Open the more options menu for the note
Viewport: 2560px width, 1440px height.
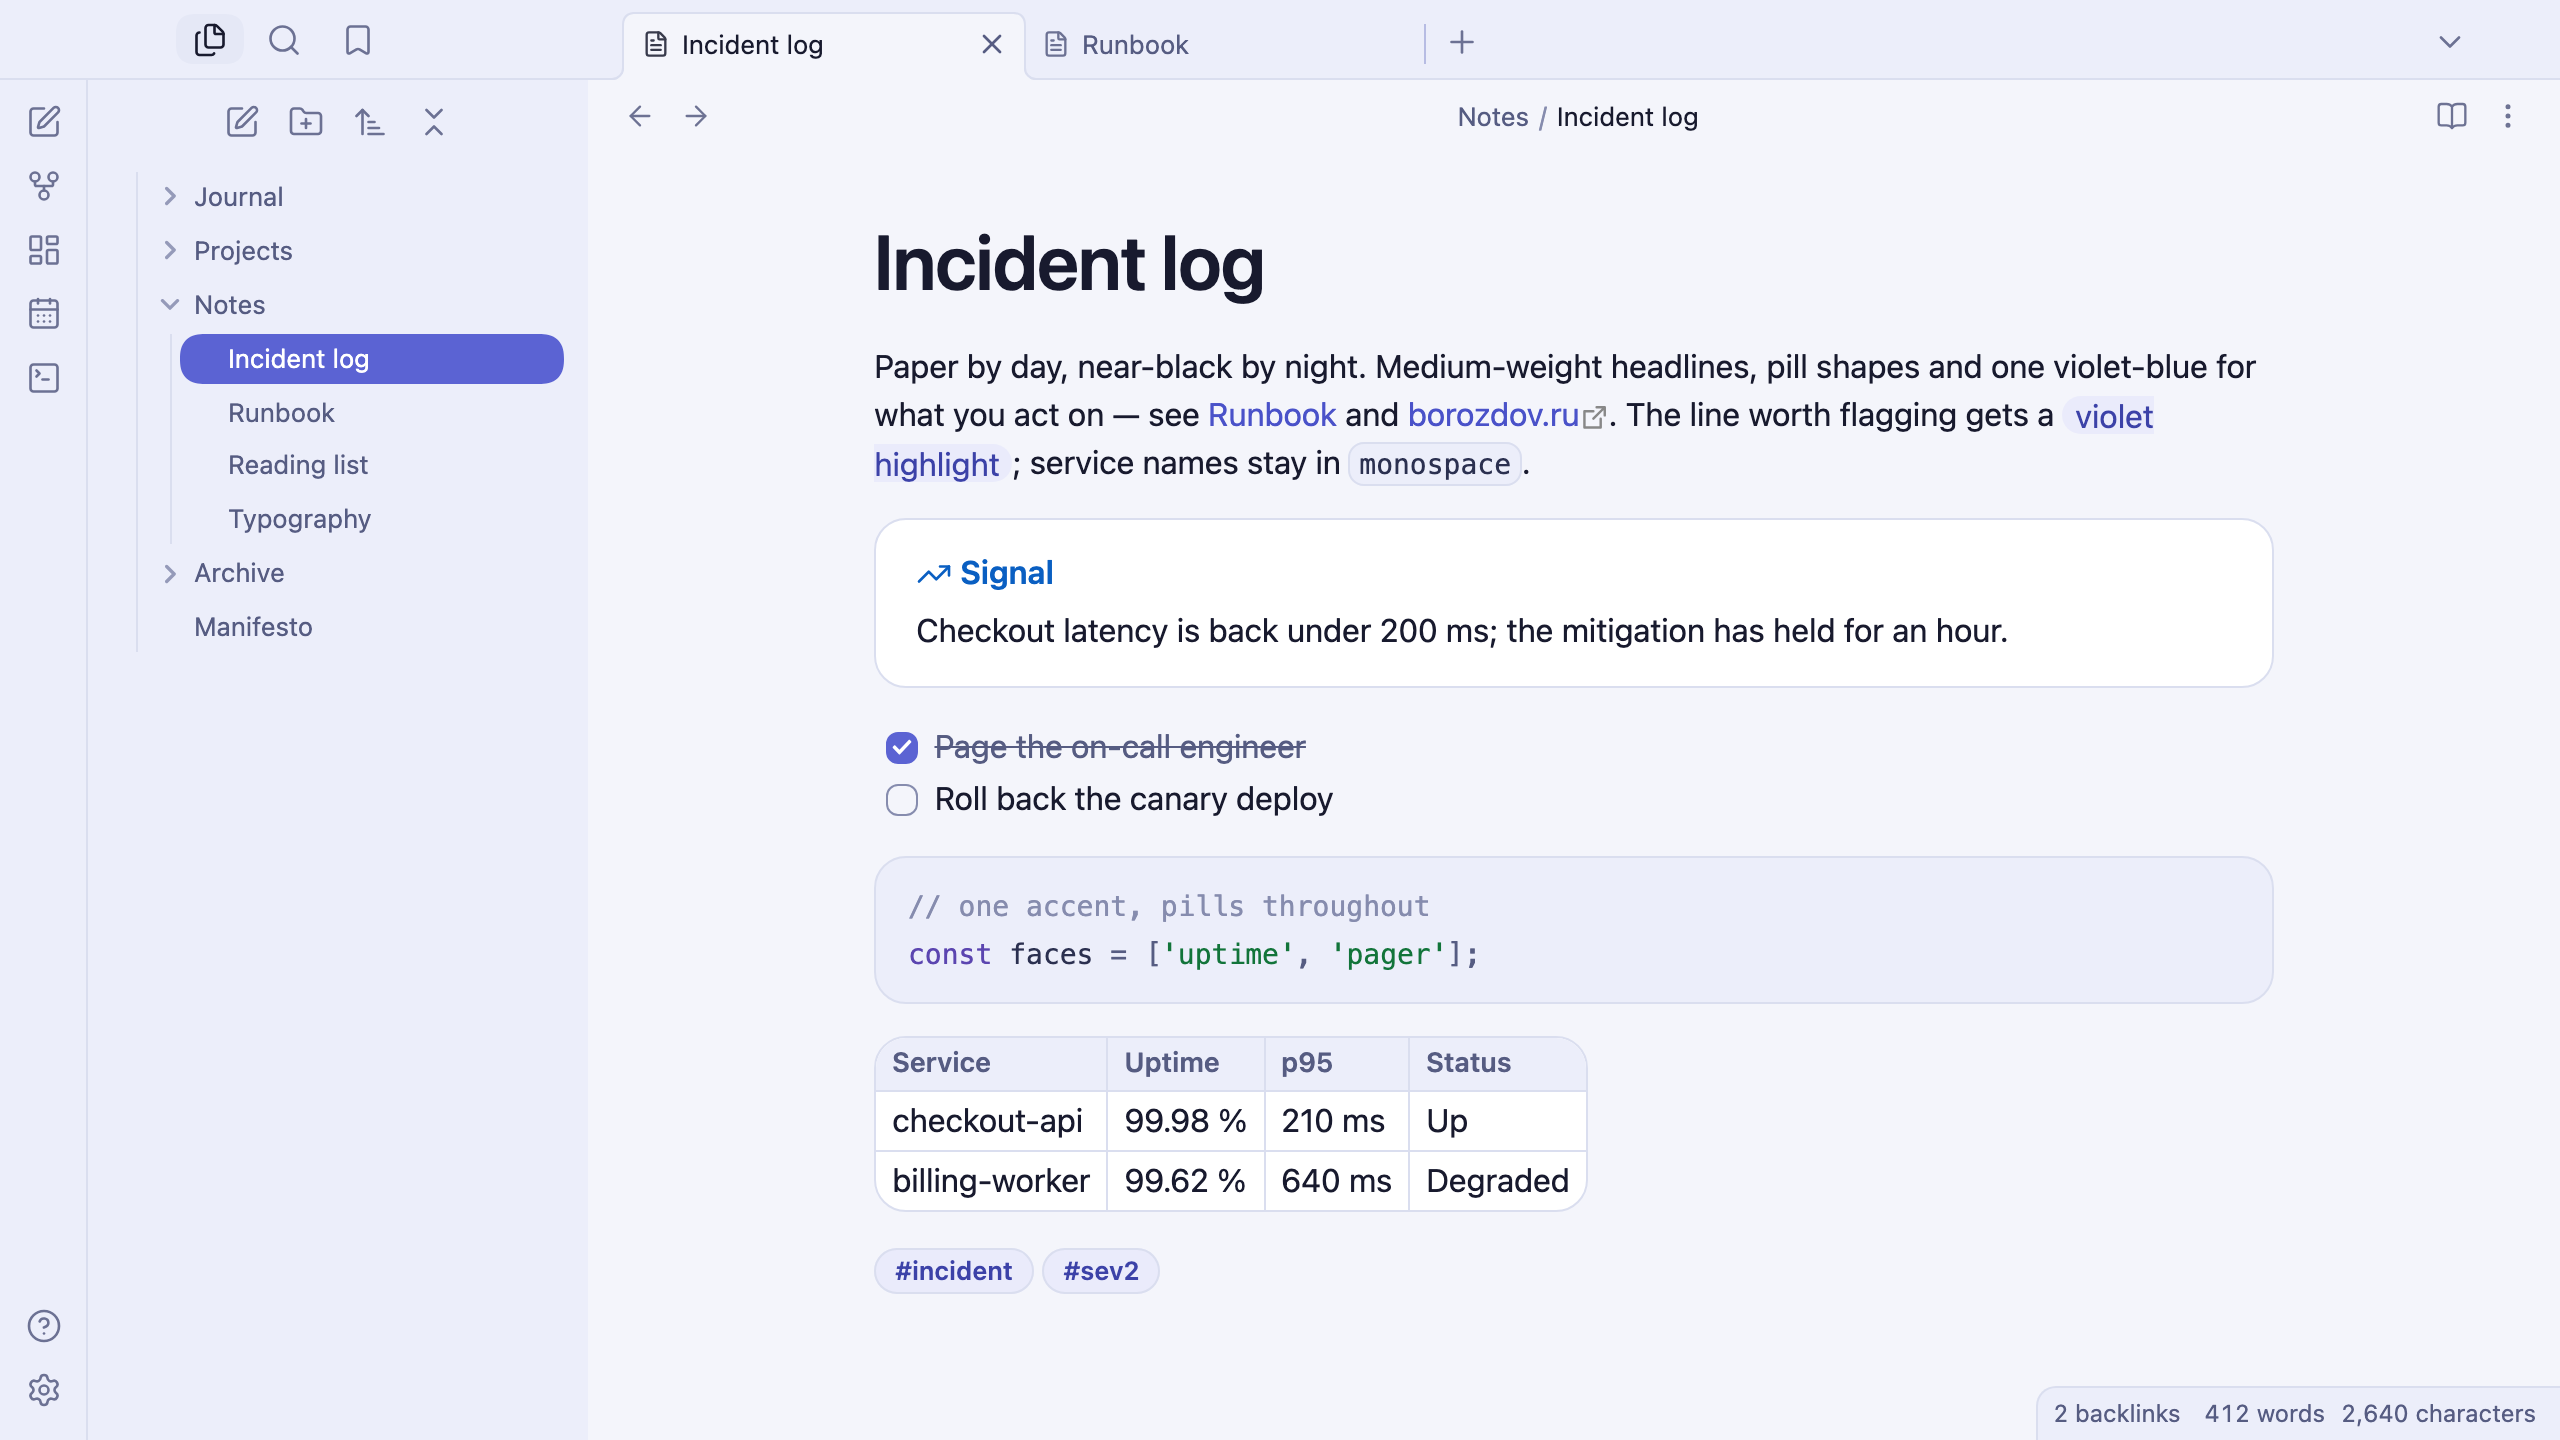pyautogui.click(x=2508, y=117)
